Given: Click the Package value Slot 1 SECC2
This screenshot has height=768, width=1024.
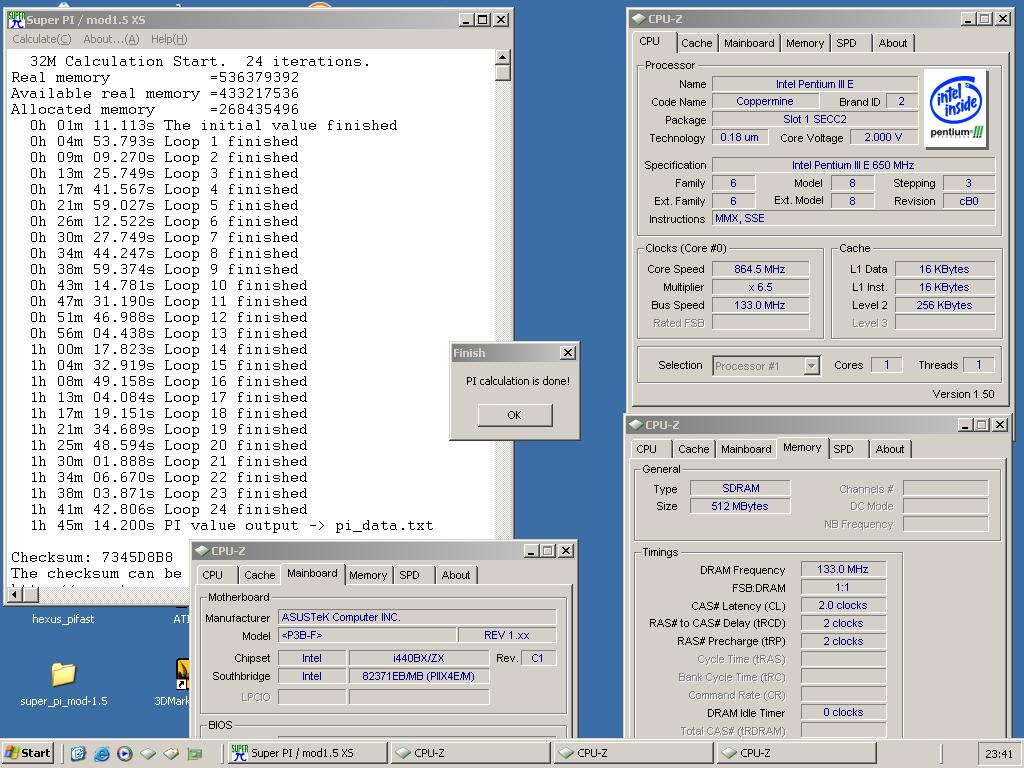Looking at the screenshot, I should pyautogui.click(x=814, y=120).
